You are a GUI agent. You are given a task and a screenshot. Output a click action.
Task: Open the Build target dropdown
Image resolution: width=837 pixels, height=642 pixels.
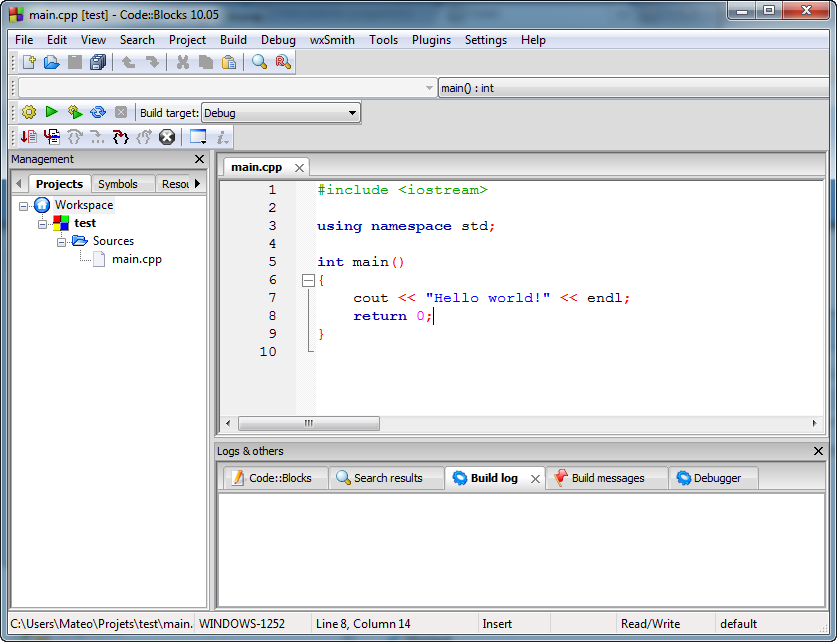(350, 112)
